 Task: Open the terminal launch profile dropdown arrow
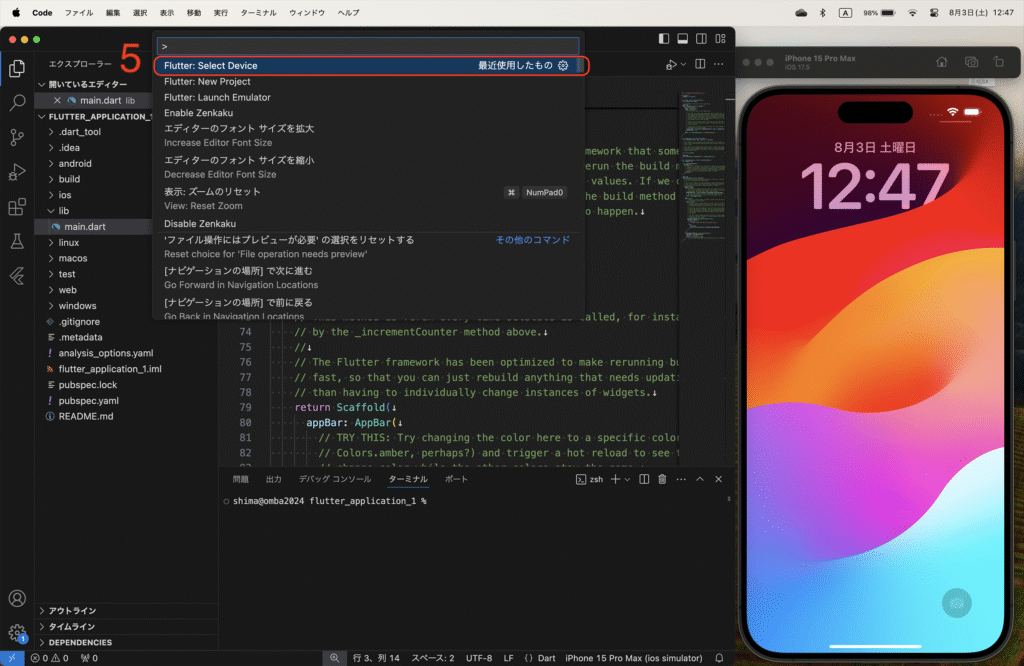628,479
